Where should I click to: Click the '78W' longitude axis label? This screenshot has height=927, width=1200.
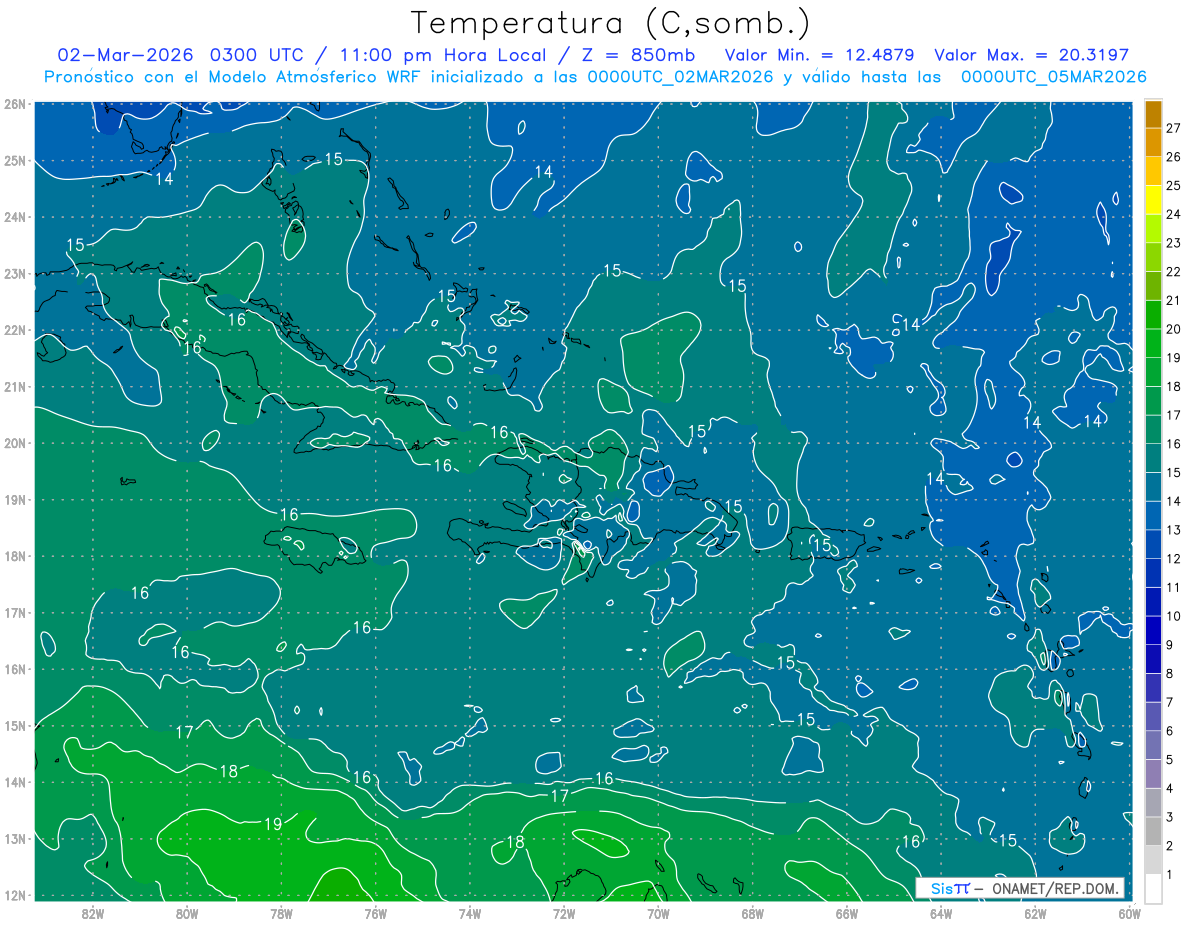coord(281,913)
